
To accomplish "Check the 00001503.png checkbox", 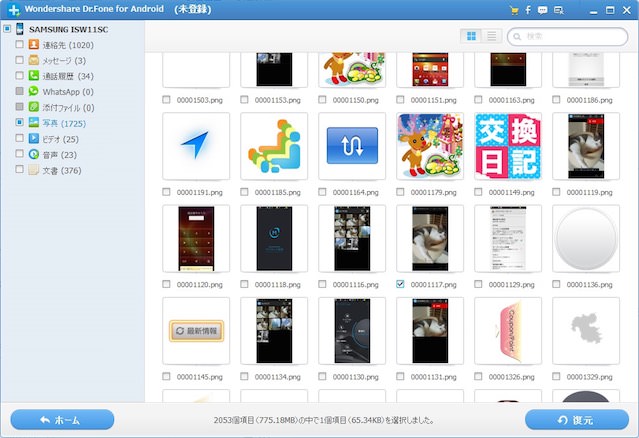I will tap(166, 99).
